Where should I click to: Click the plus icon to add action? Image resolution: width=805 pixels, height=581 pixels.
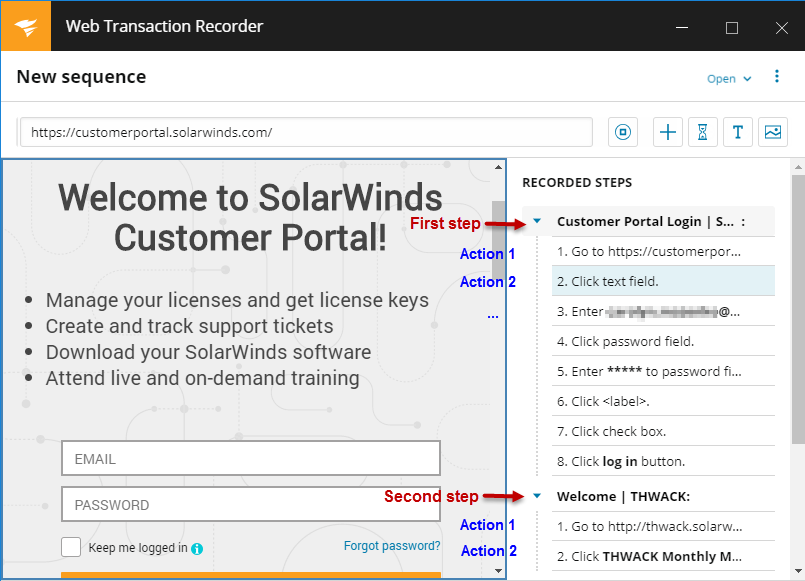click(668, 132)
